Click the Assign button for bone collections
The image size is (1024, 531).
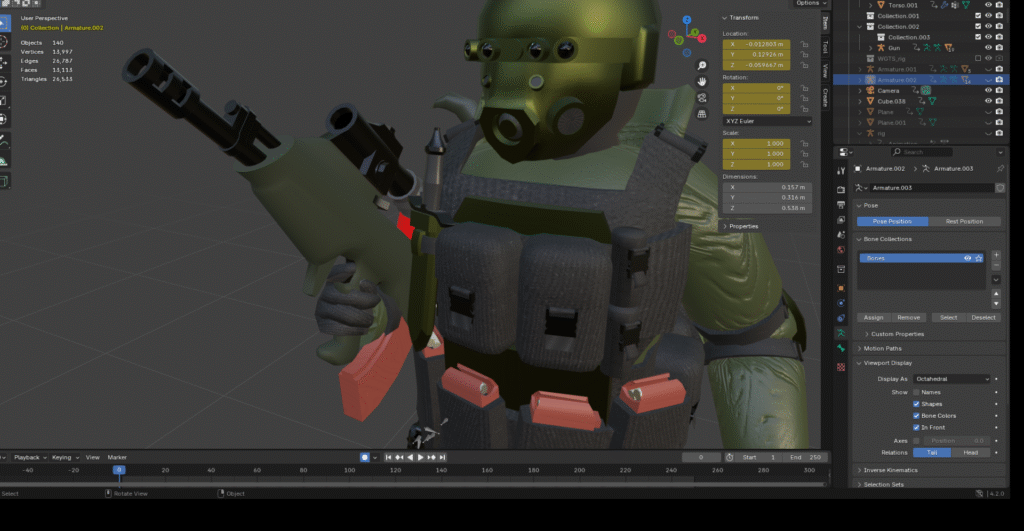874,317
